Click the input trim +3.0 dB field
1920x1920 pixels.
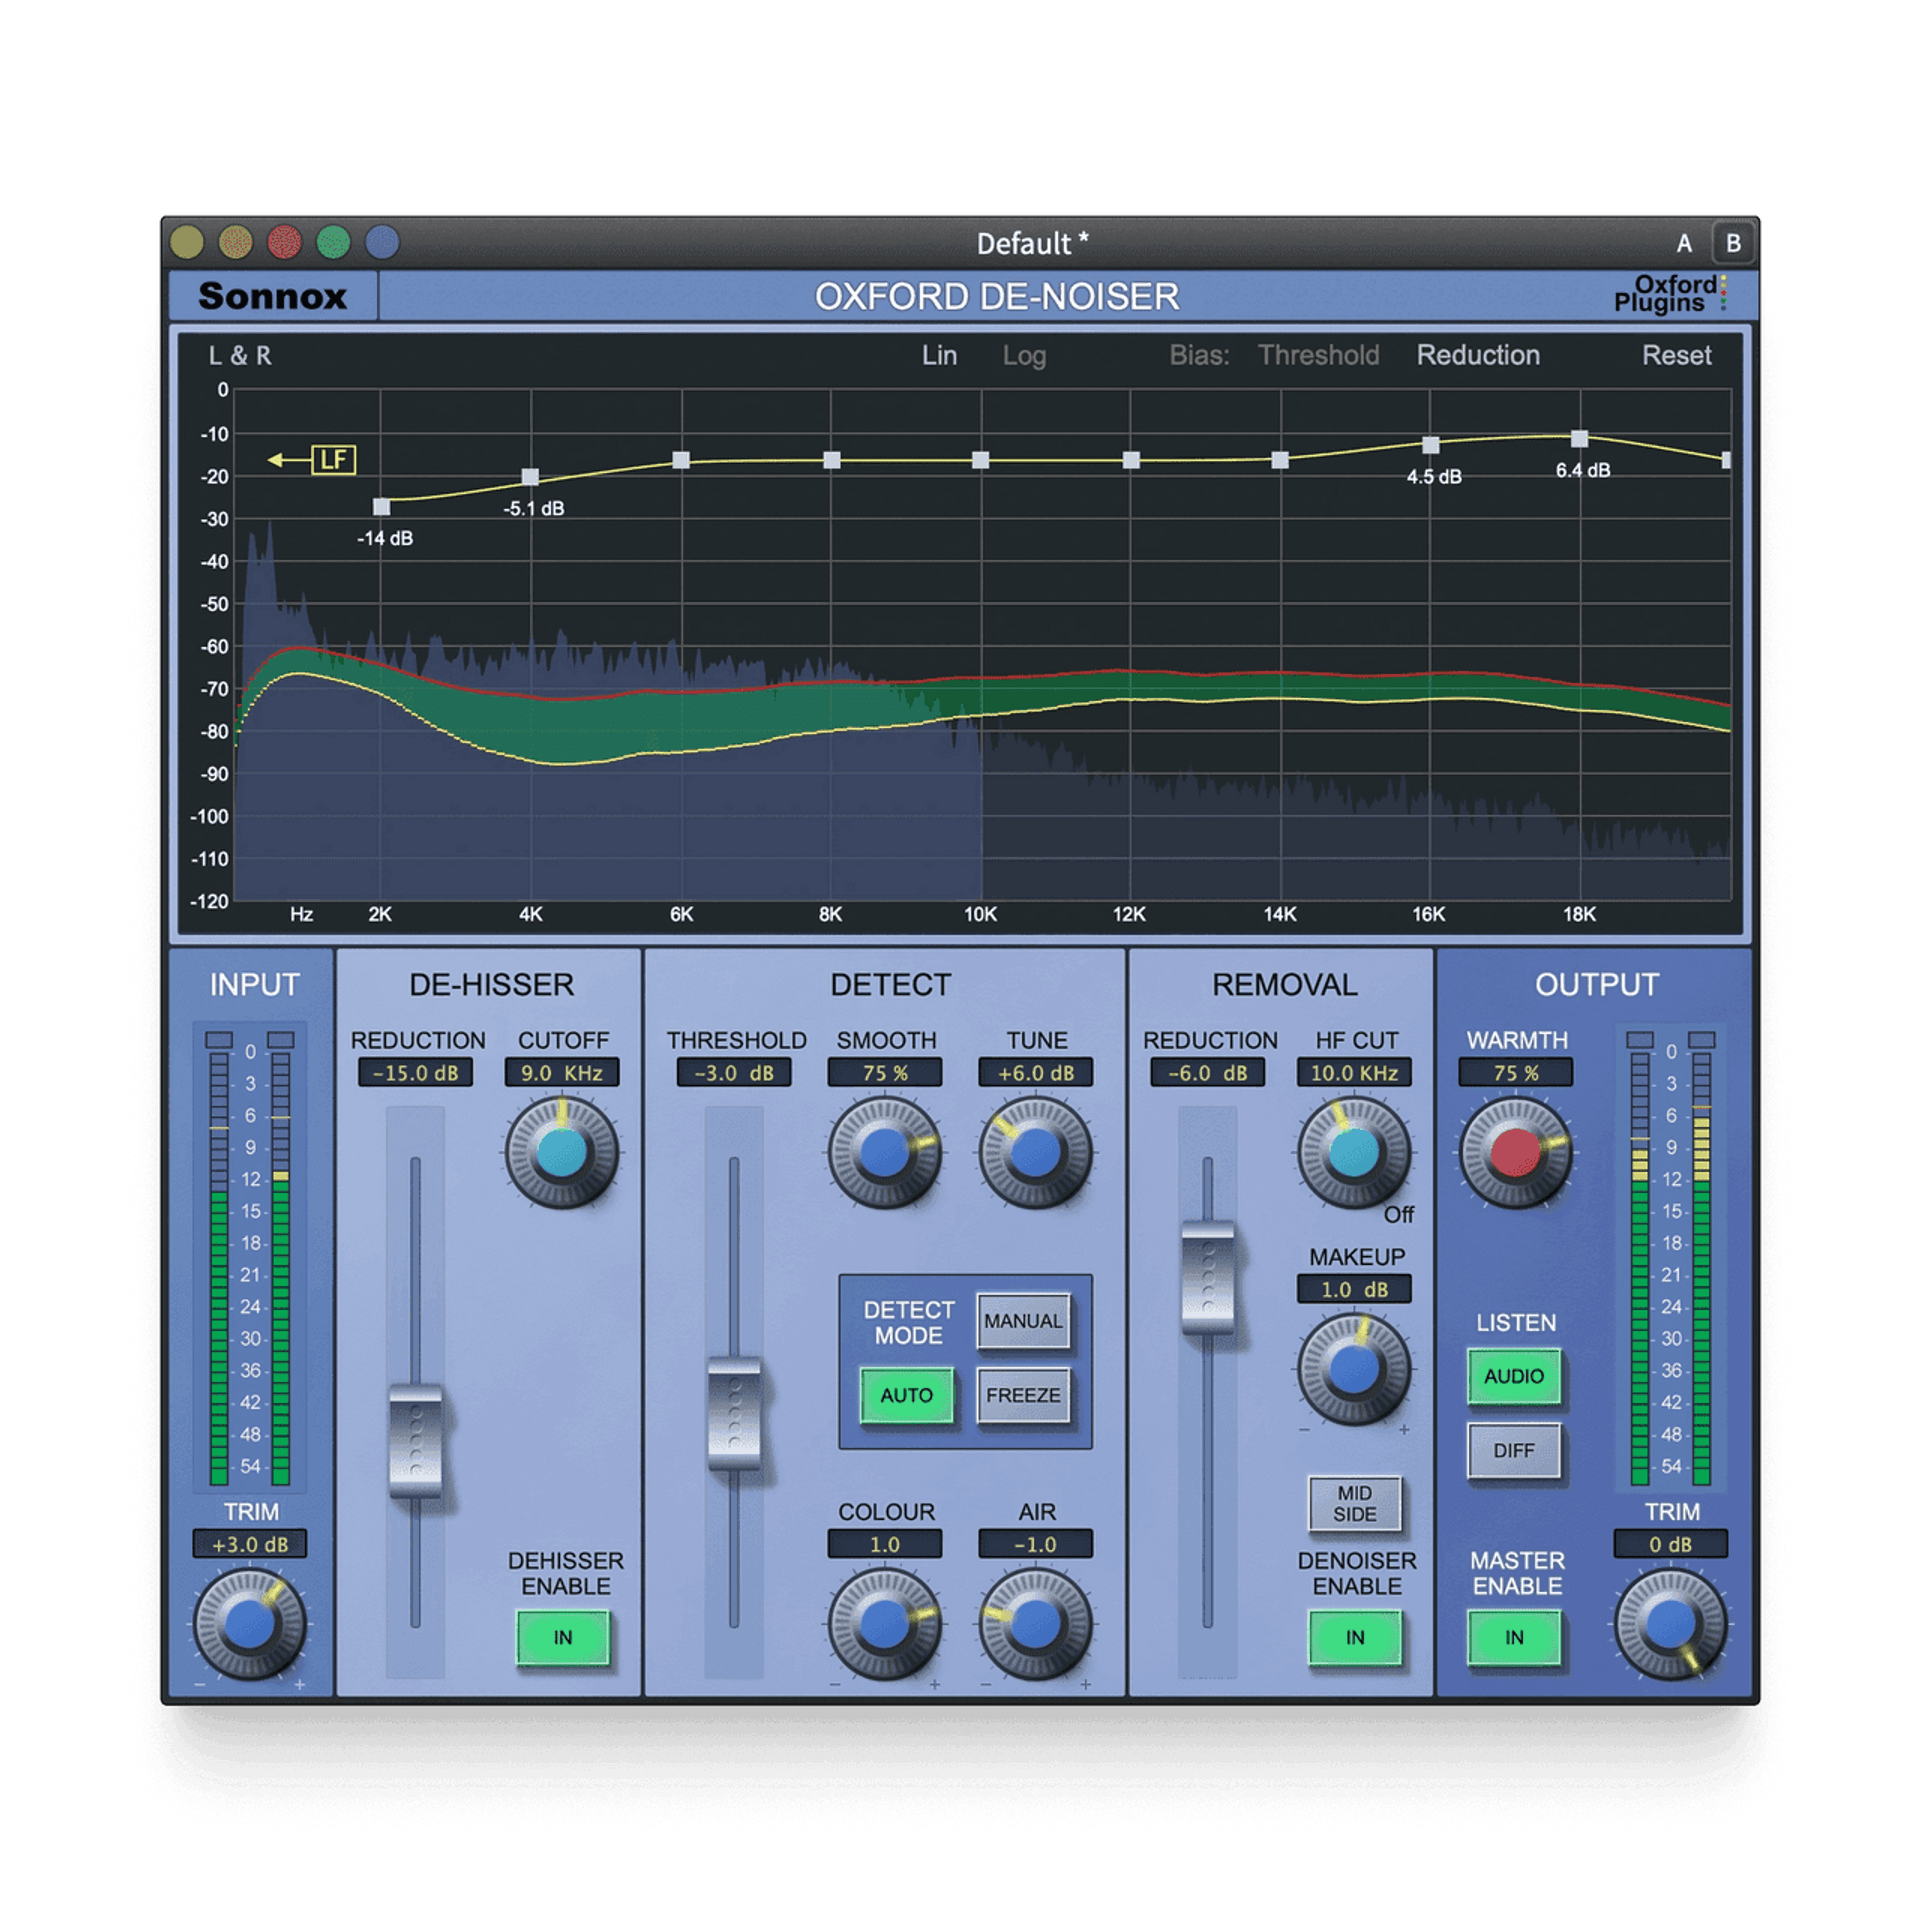(x=250, y=1545)
